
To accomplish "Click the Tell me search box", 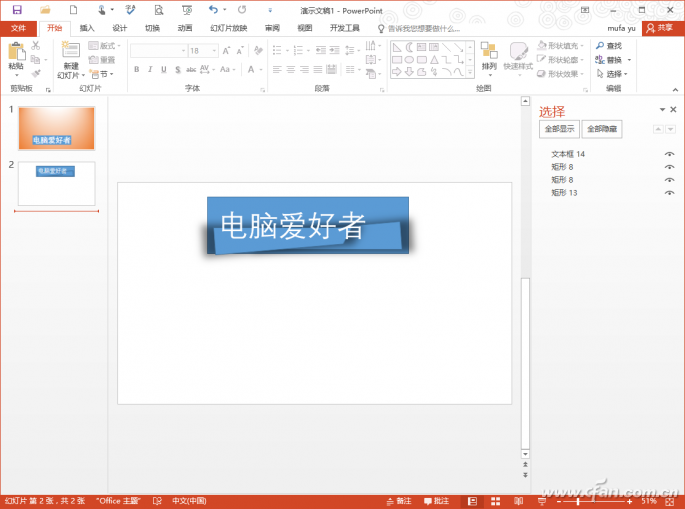I will (419, 29).
